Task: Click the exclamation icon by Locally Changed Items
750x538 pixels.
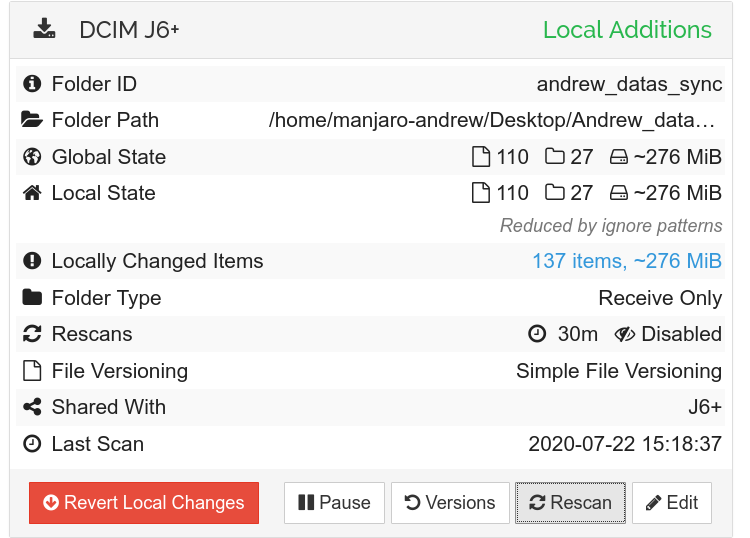Action: click(32, 261)
